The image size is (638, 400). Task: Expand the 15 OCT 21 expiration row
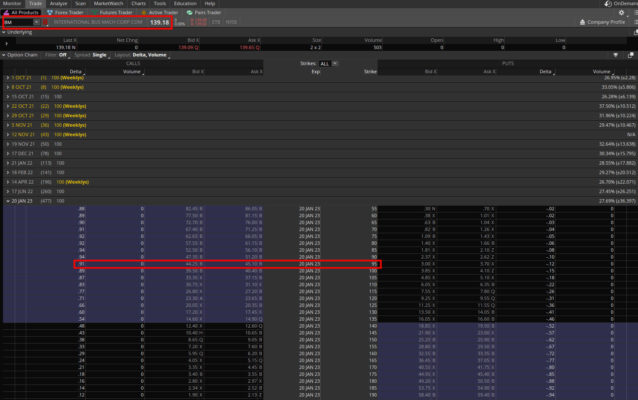point(9,97)
